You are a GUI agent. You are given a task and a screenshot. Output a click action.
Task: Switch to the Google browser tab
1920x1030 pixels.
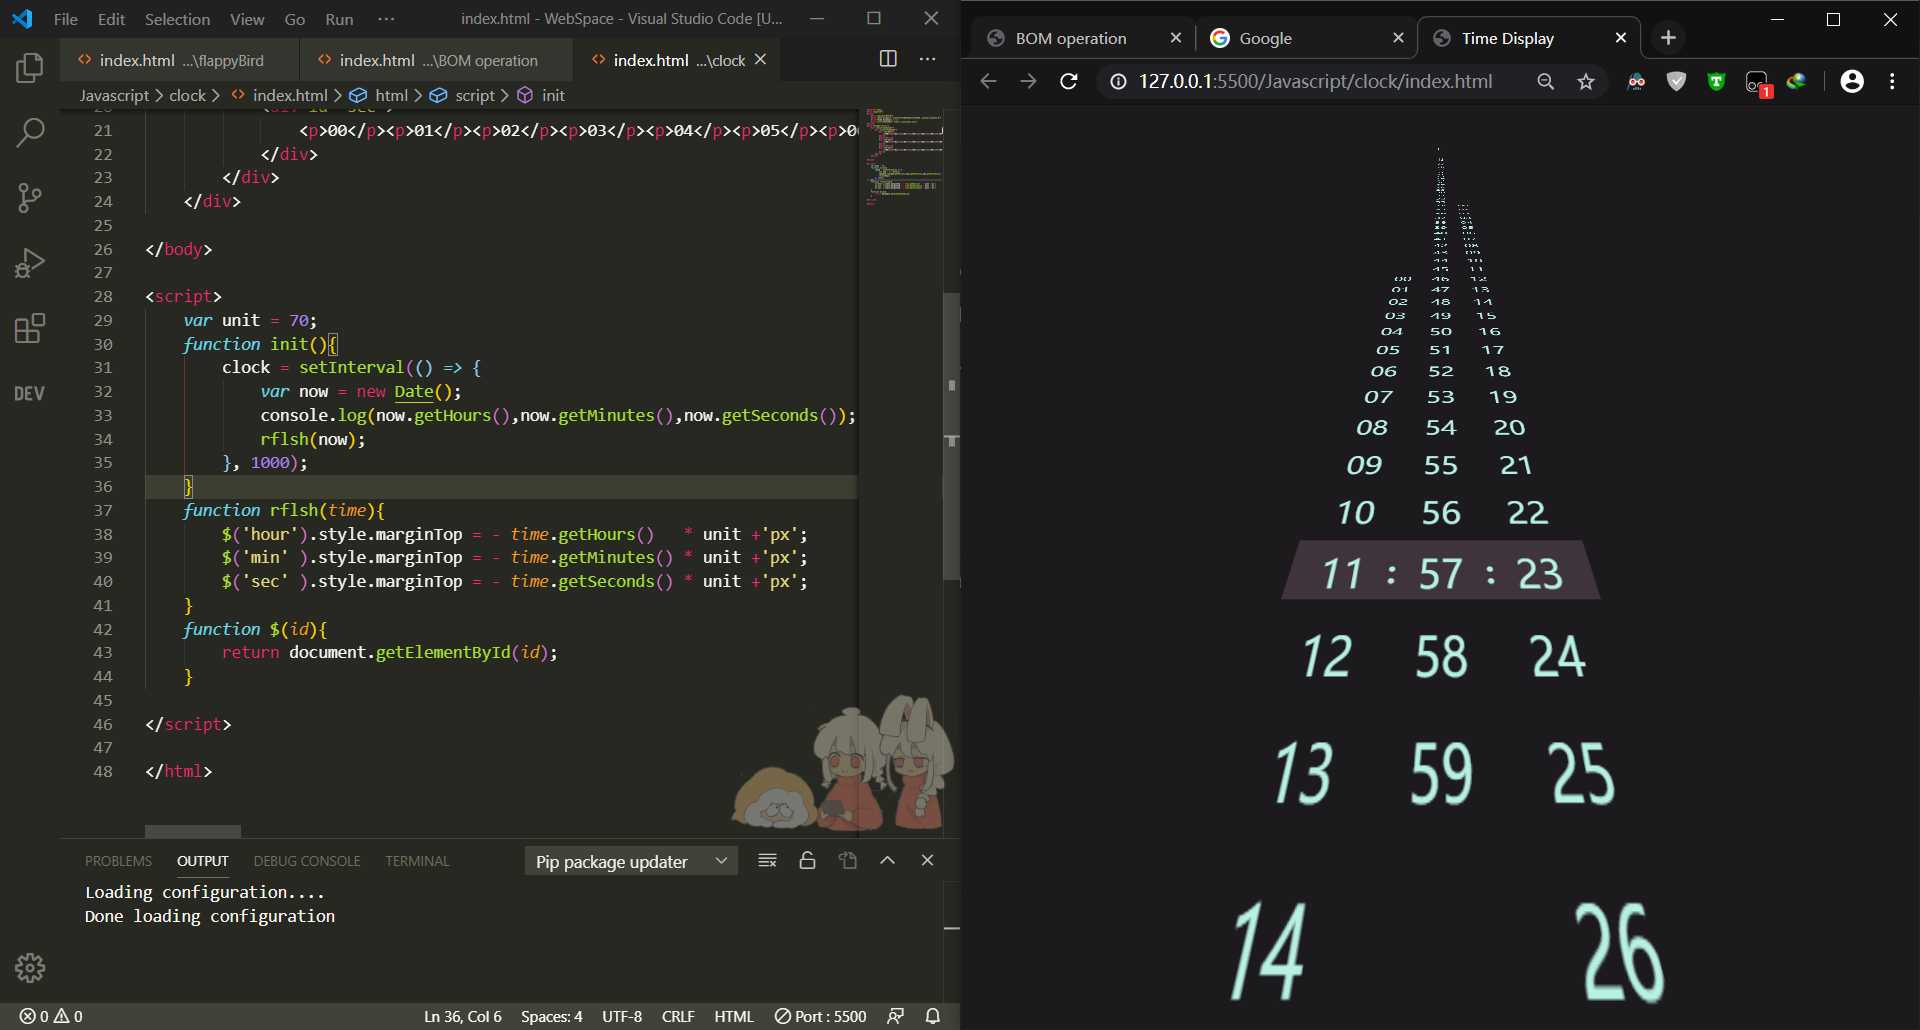[x=1306, y=38]
